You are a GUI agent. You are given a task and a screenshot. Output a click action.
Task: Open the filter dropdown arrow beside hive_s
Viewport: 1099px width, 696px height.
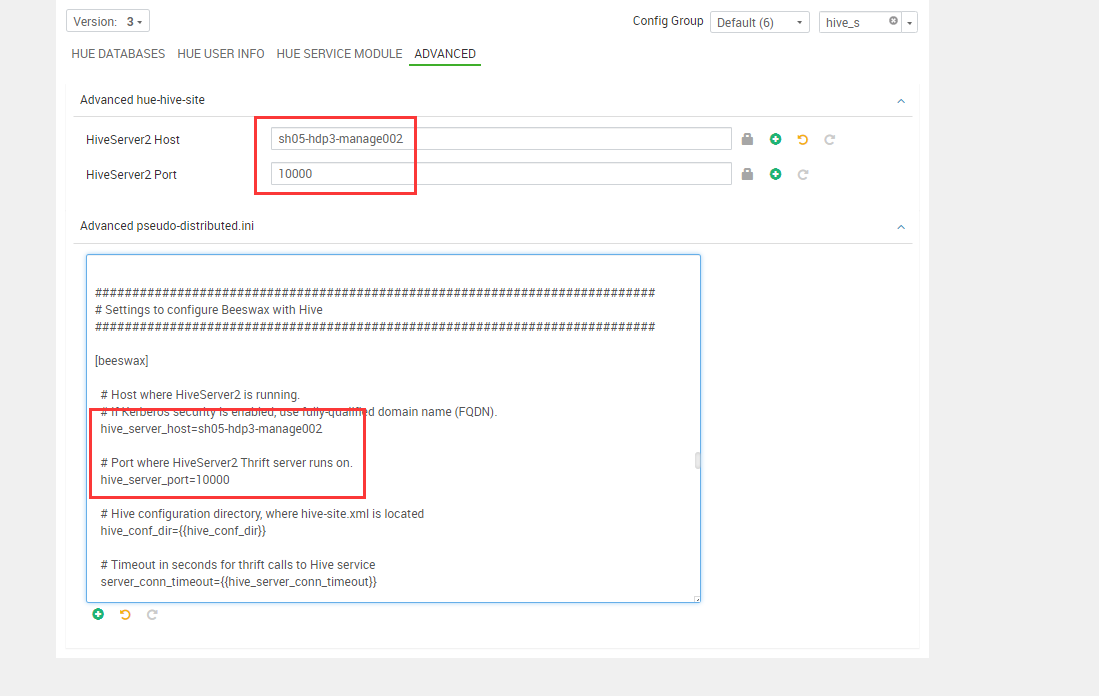tap(910, 22)
